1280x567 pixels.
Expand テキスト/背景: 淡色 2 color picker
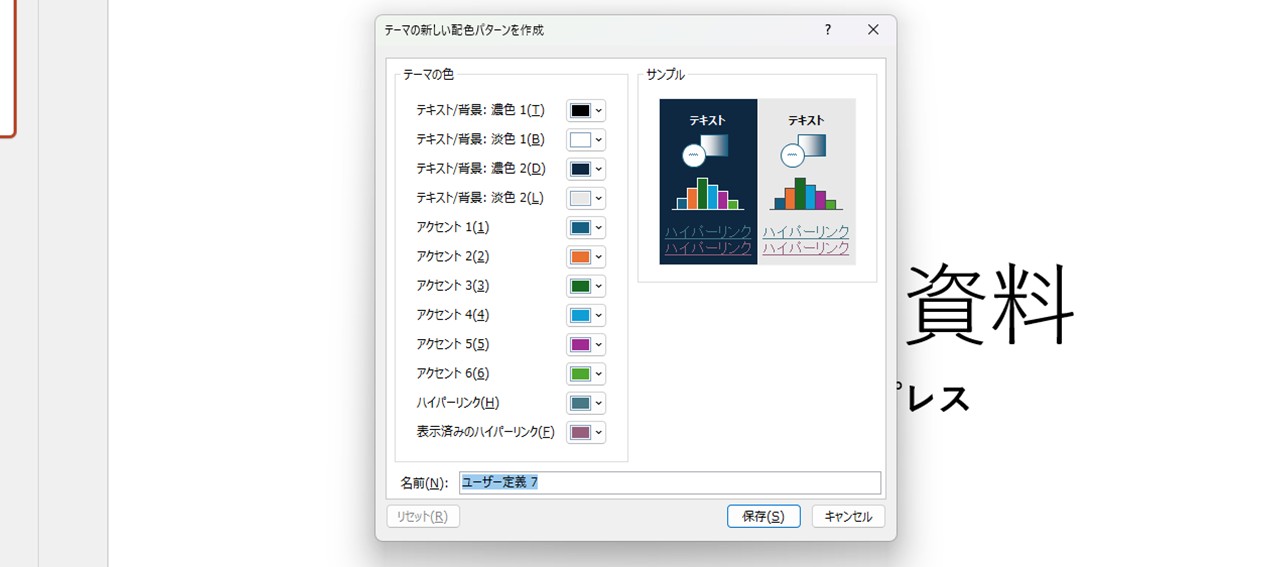tap(586, 198)
